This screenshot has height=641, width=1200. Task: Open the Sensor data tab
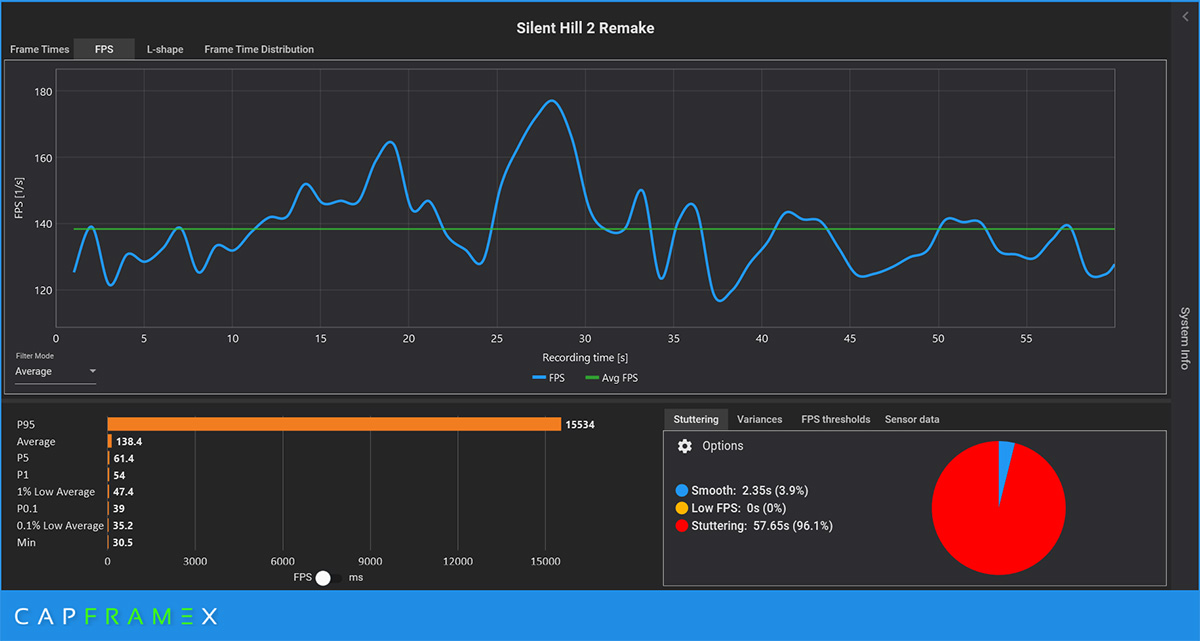[912, 419]
